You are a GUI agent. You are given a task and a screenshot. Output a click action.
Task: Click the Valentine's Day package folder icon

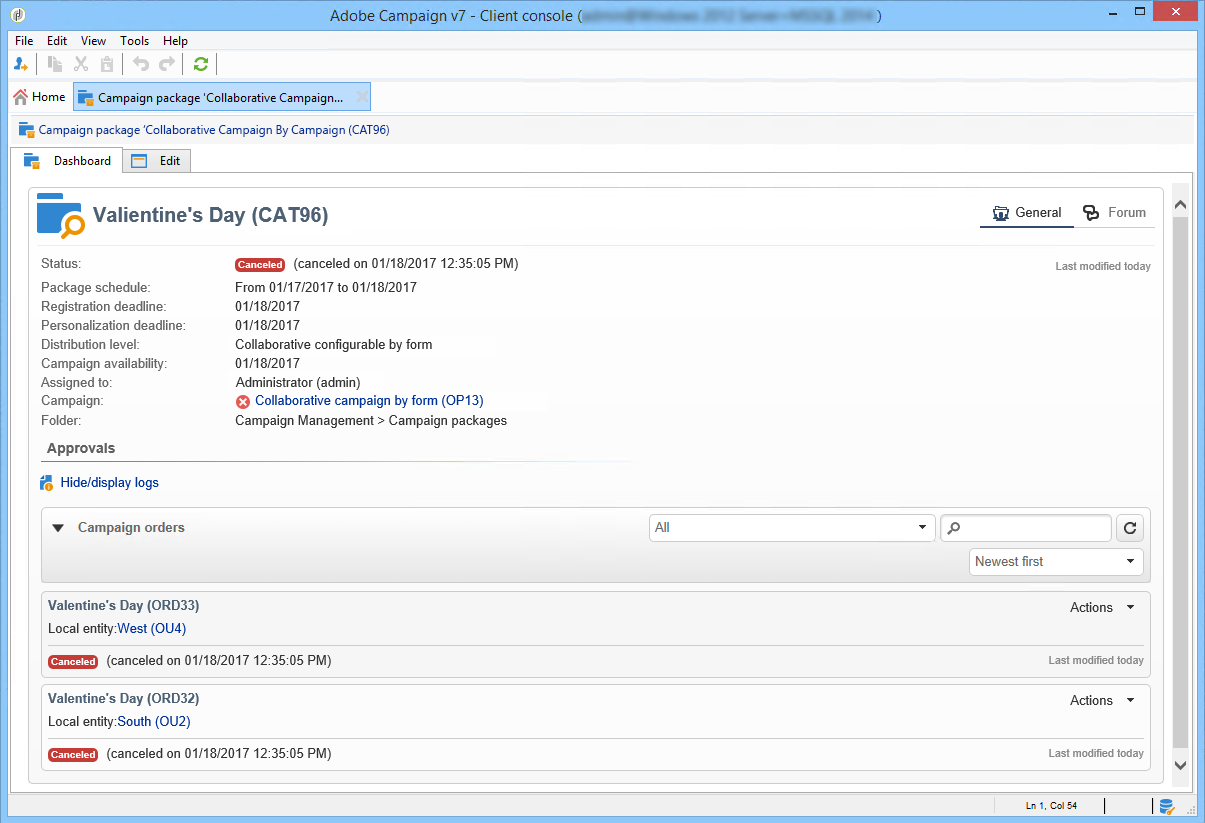60,215
